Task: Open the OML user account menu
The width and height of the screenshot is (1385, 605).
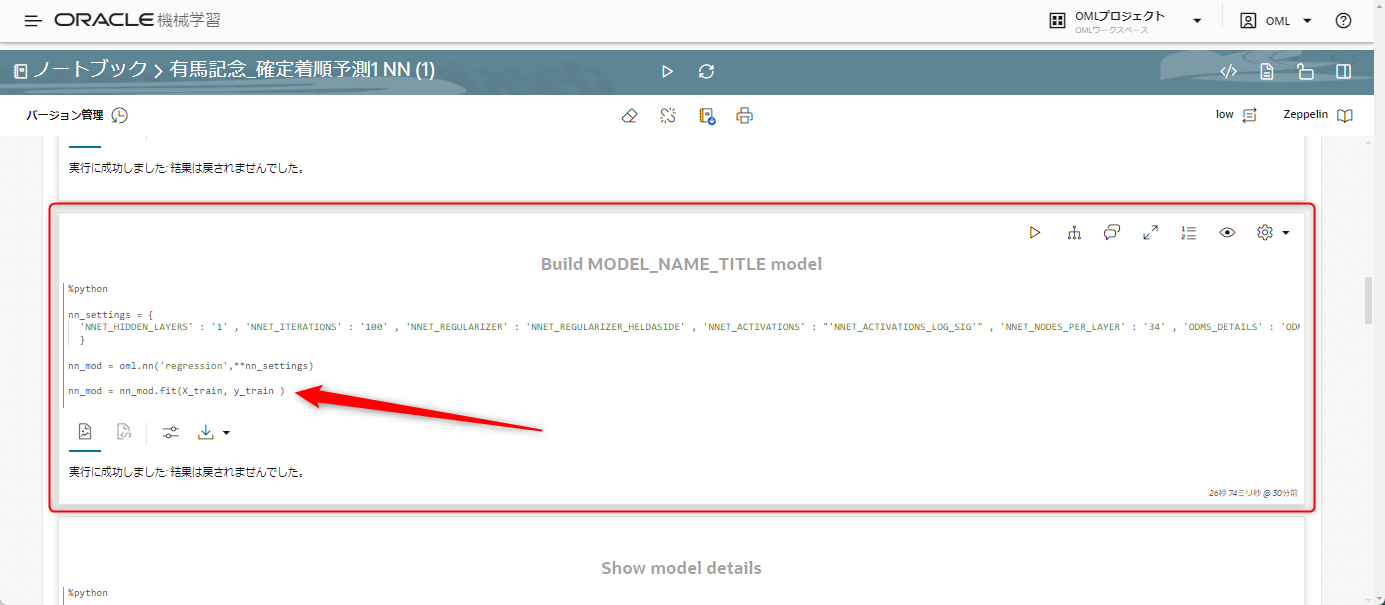Action: (x=1275, y=21)
